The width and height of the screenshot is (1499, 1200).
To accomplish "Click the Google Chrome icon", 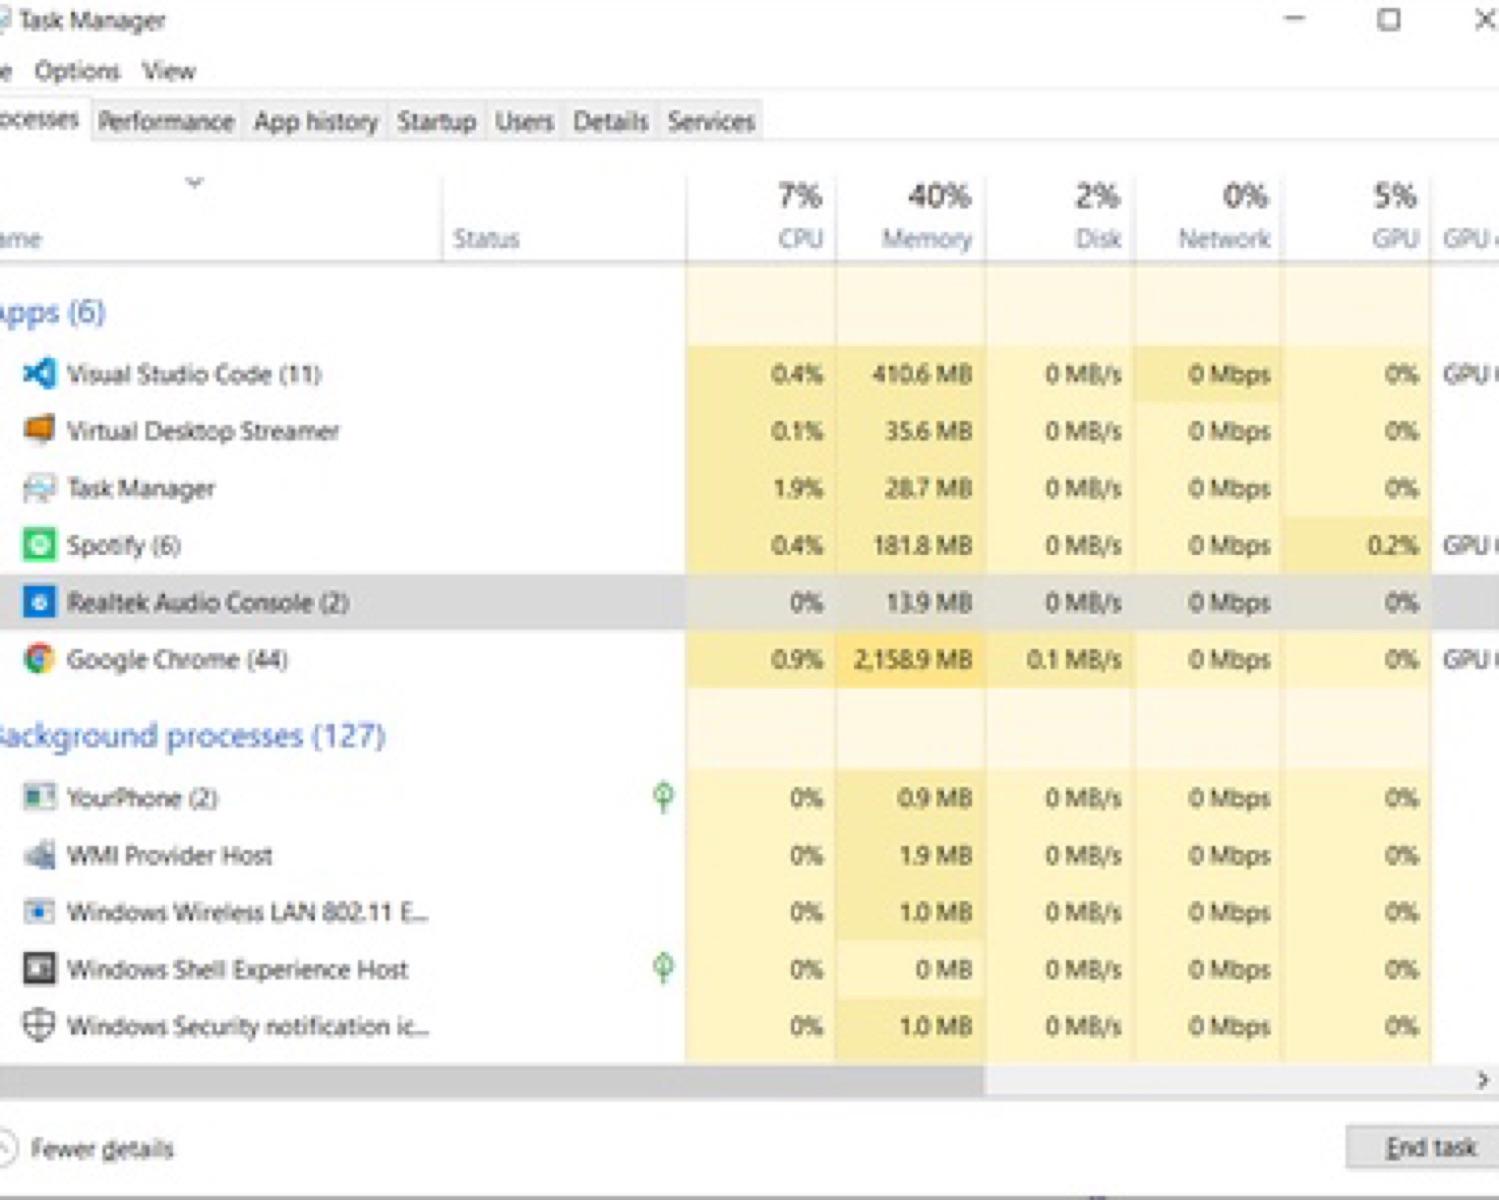I will 39,659.
